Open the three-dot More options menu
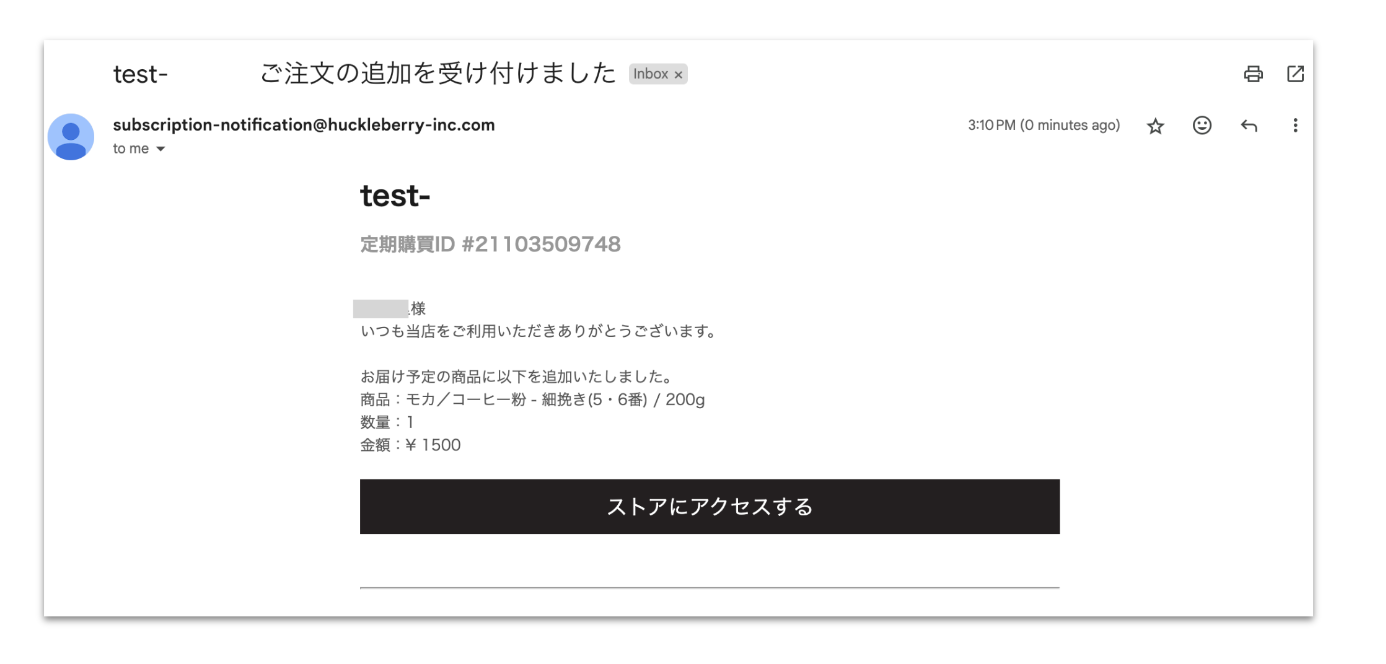 1295,126
